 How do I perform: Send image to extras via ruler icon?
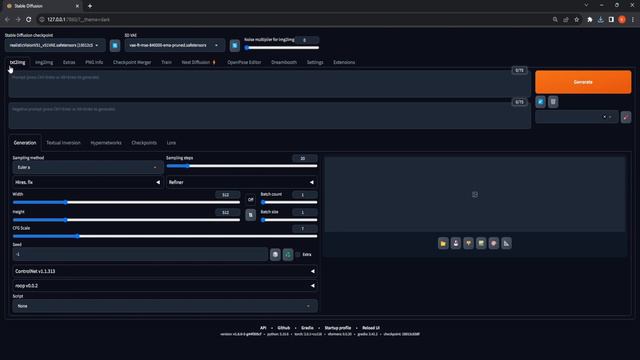506,243
